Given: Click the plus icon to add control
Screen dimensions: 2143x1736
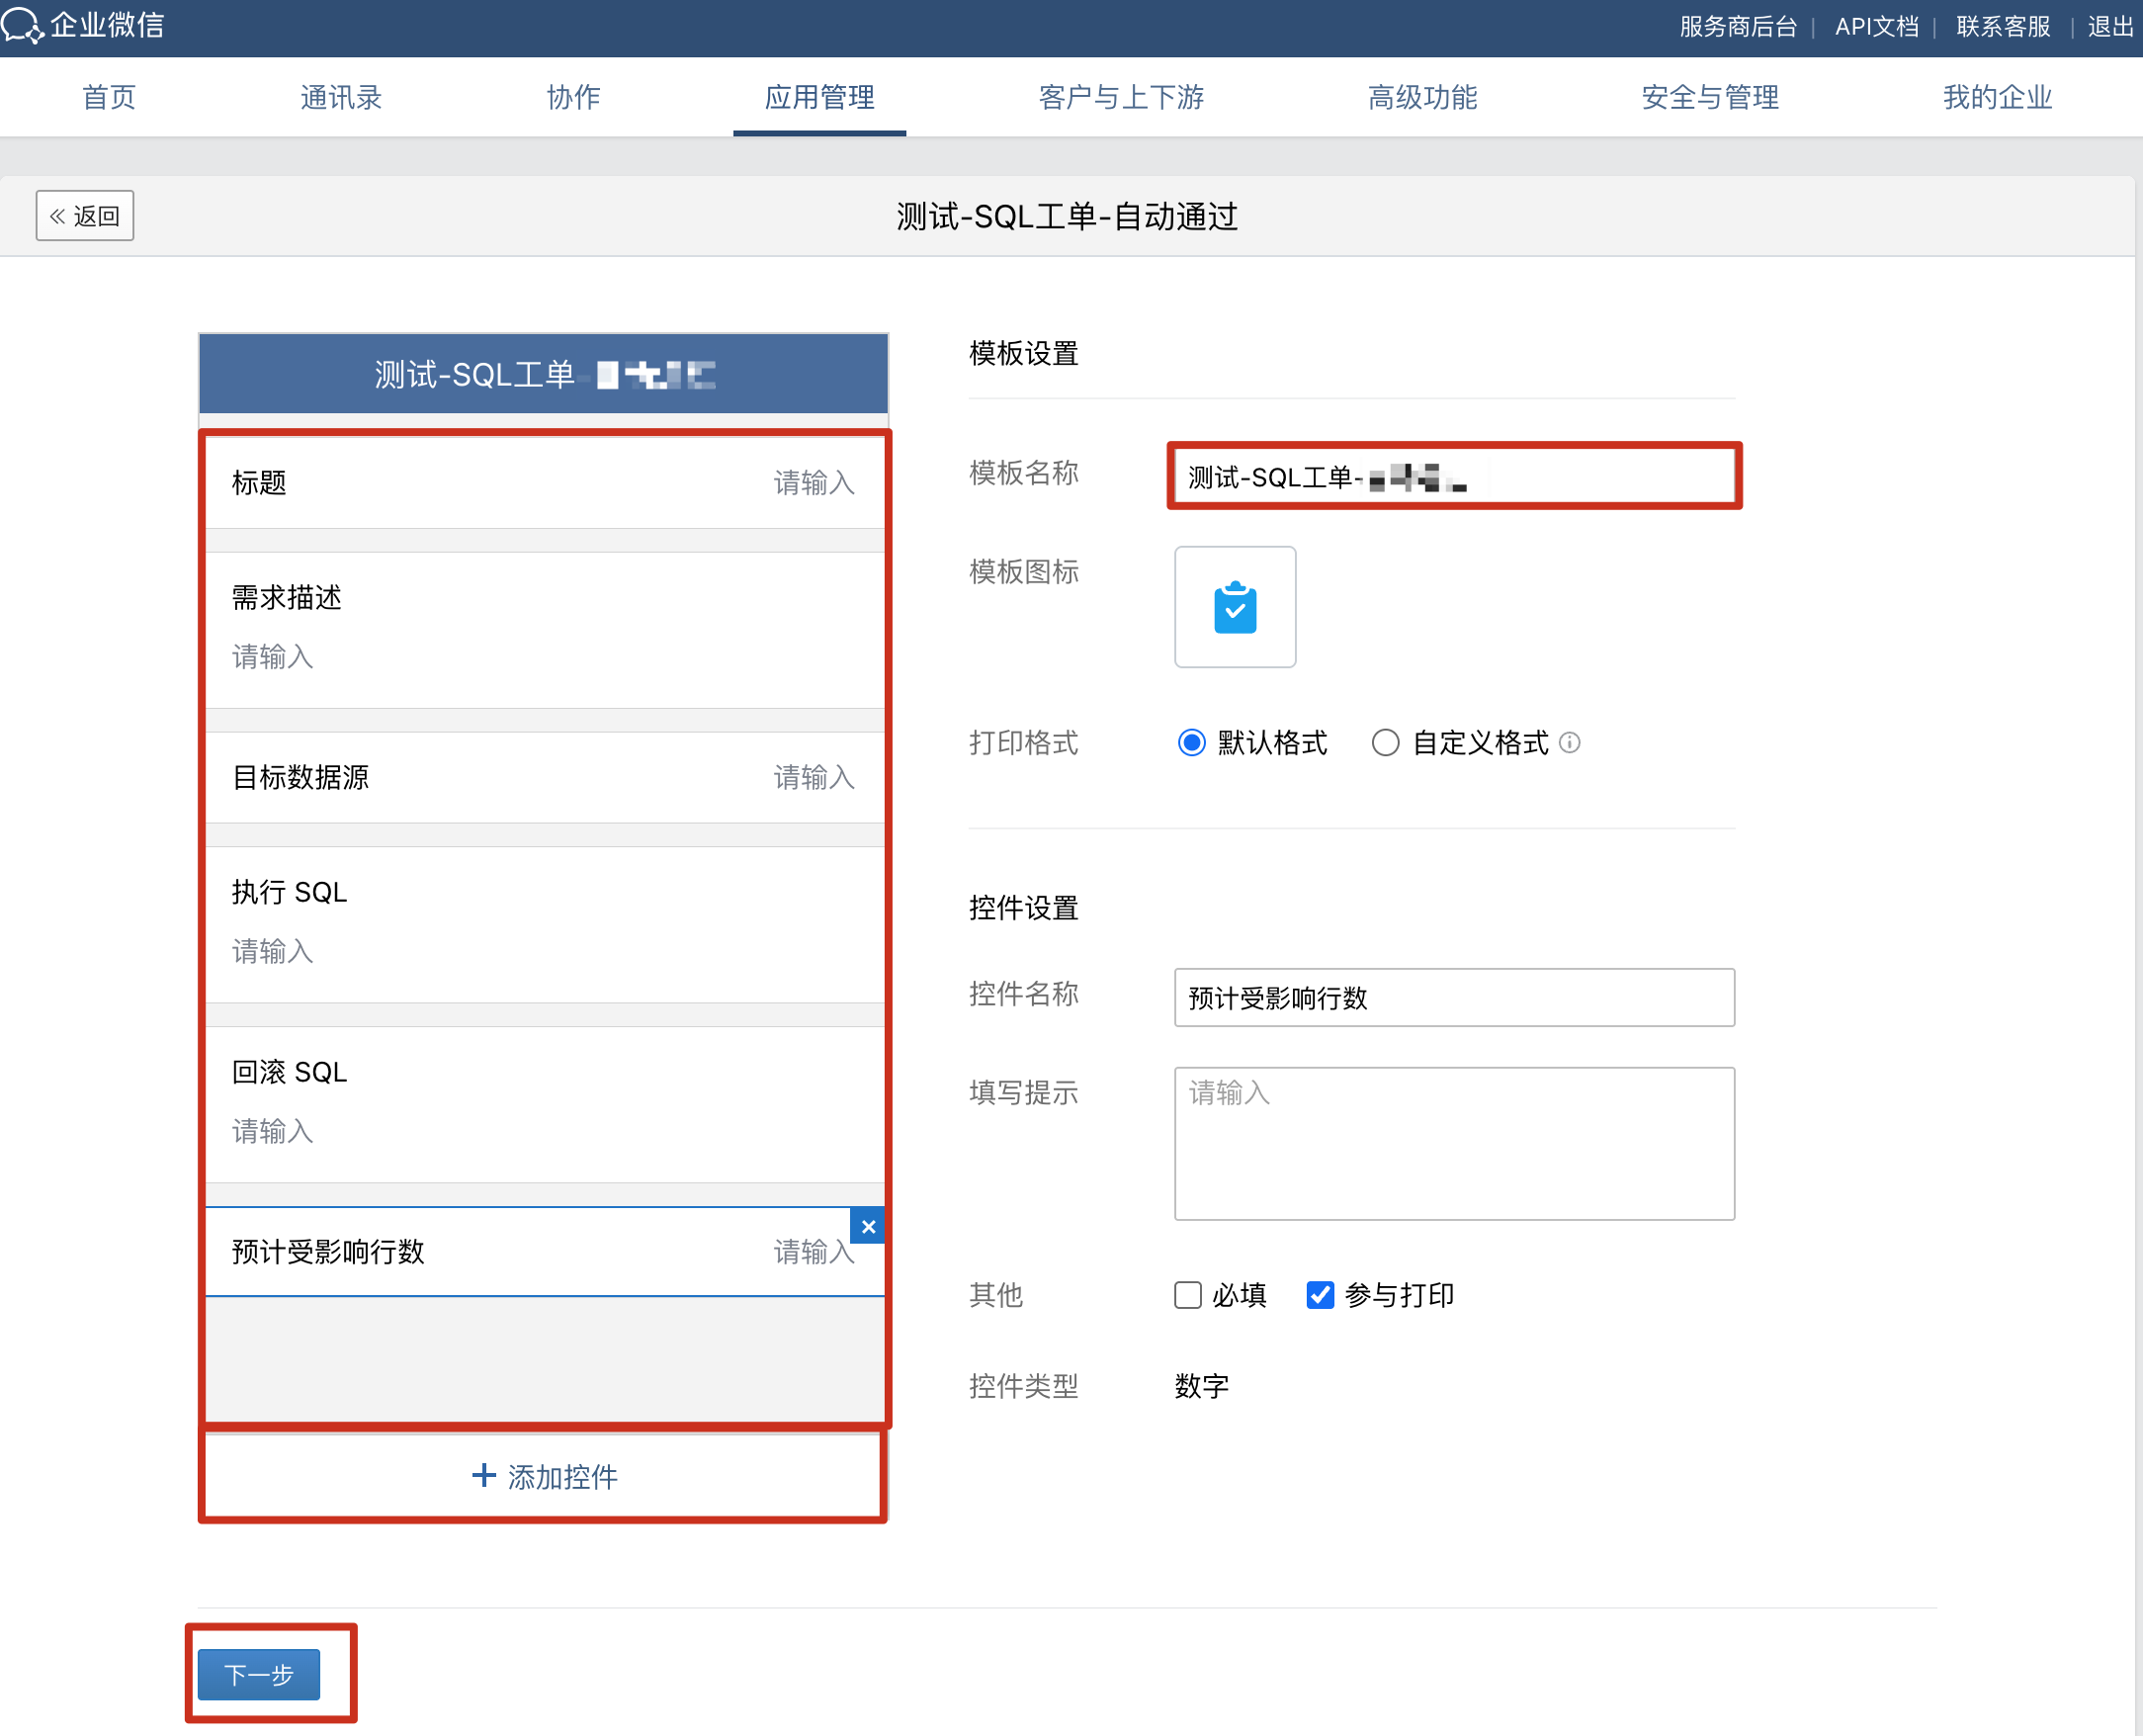Looking at the screenshot, I should coord(484,1475).
